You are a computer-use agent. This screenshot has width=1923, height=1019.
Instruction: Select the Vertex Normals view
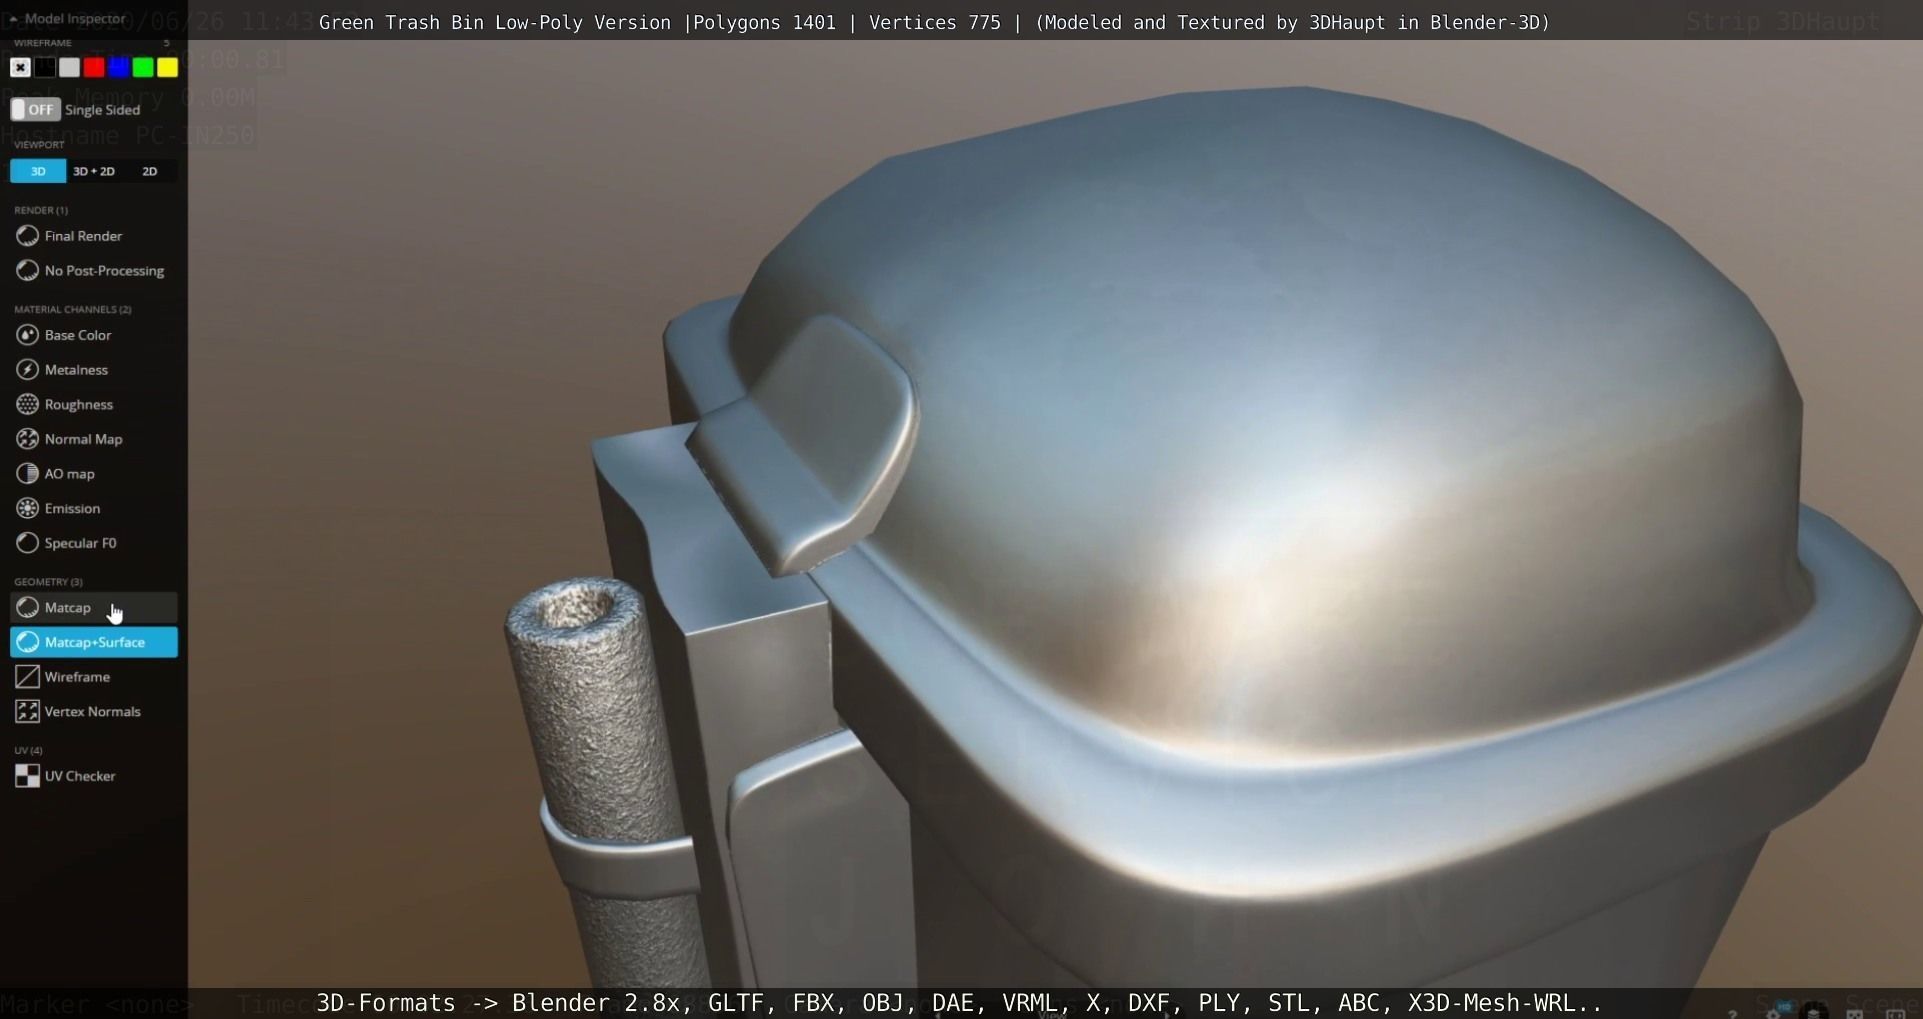point(94,712)
